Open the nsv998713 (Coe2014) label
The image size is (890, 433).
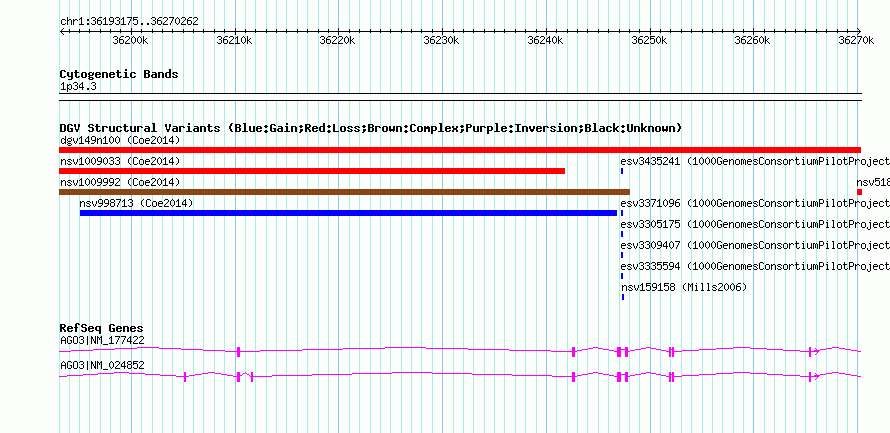136,203
